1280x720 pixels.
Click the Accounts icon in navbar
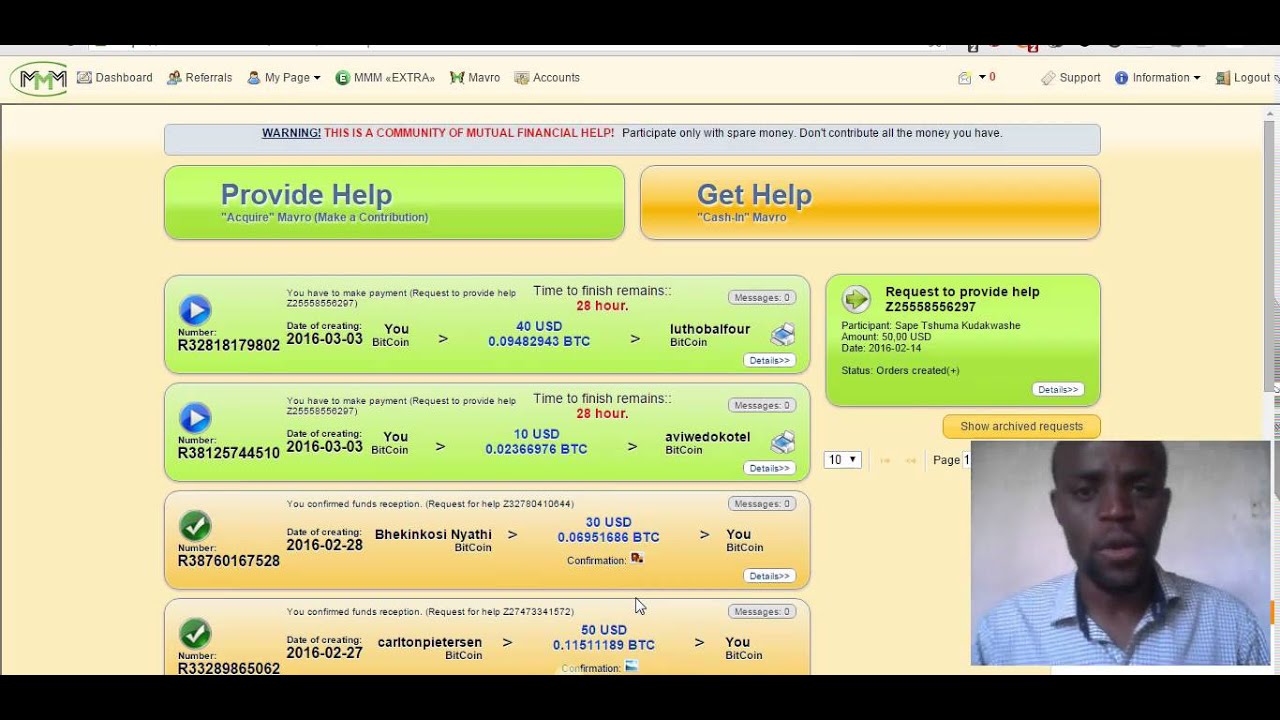tap(522, 78)
